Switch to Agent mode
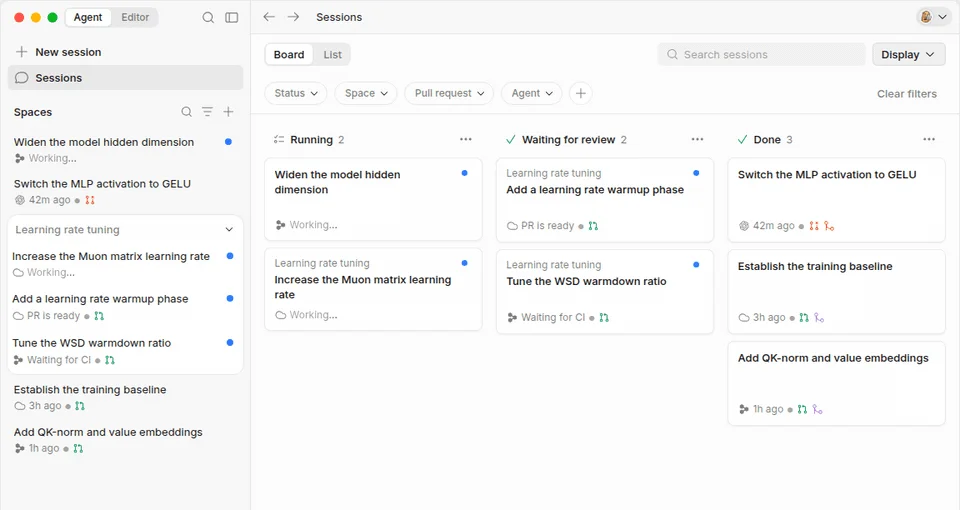 click(88, 17)
